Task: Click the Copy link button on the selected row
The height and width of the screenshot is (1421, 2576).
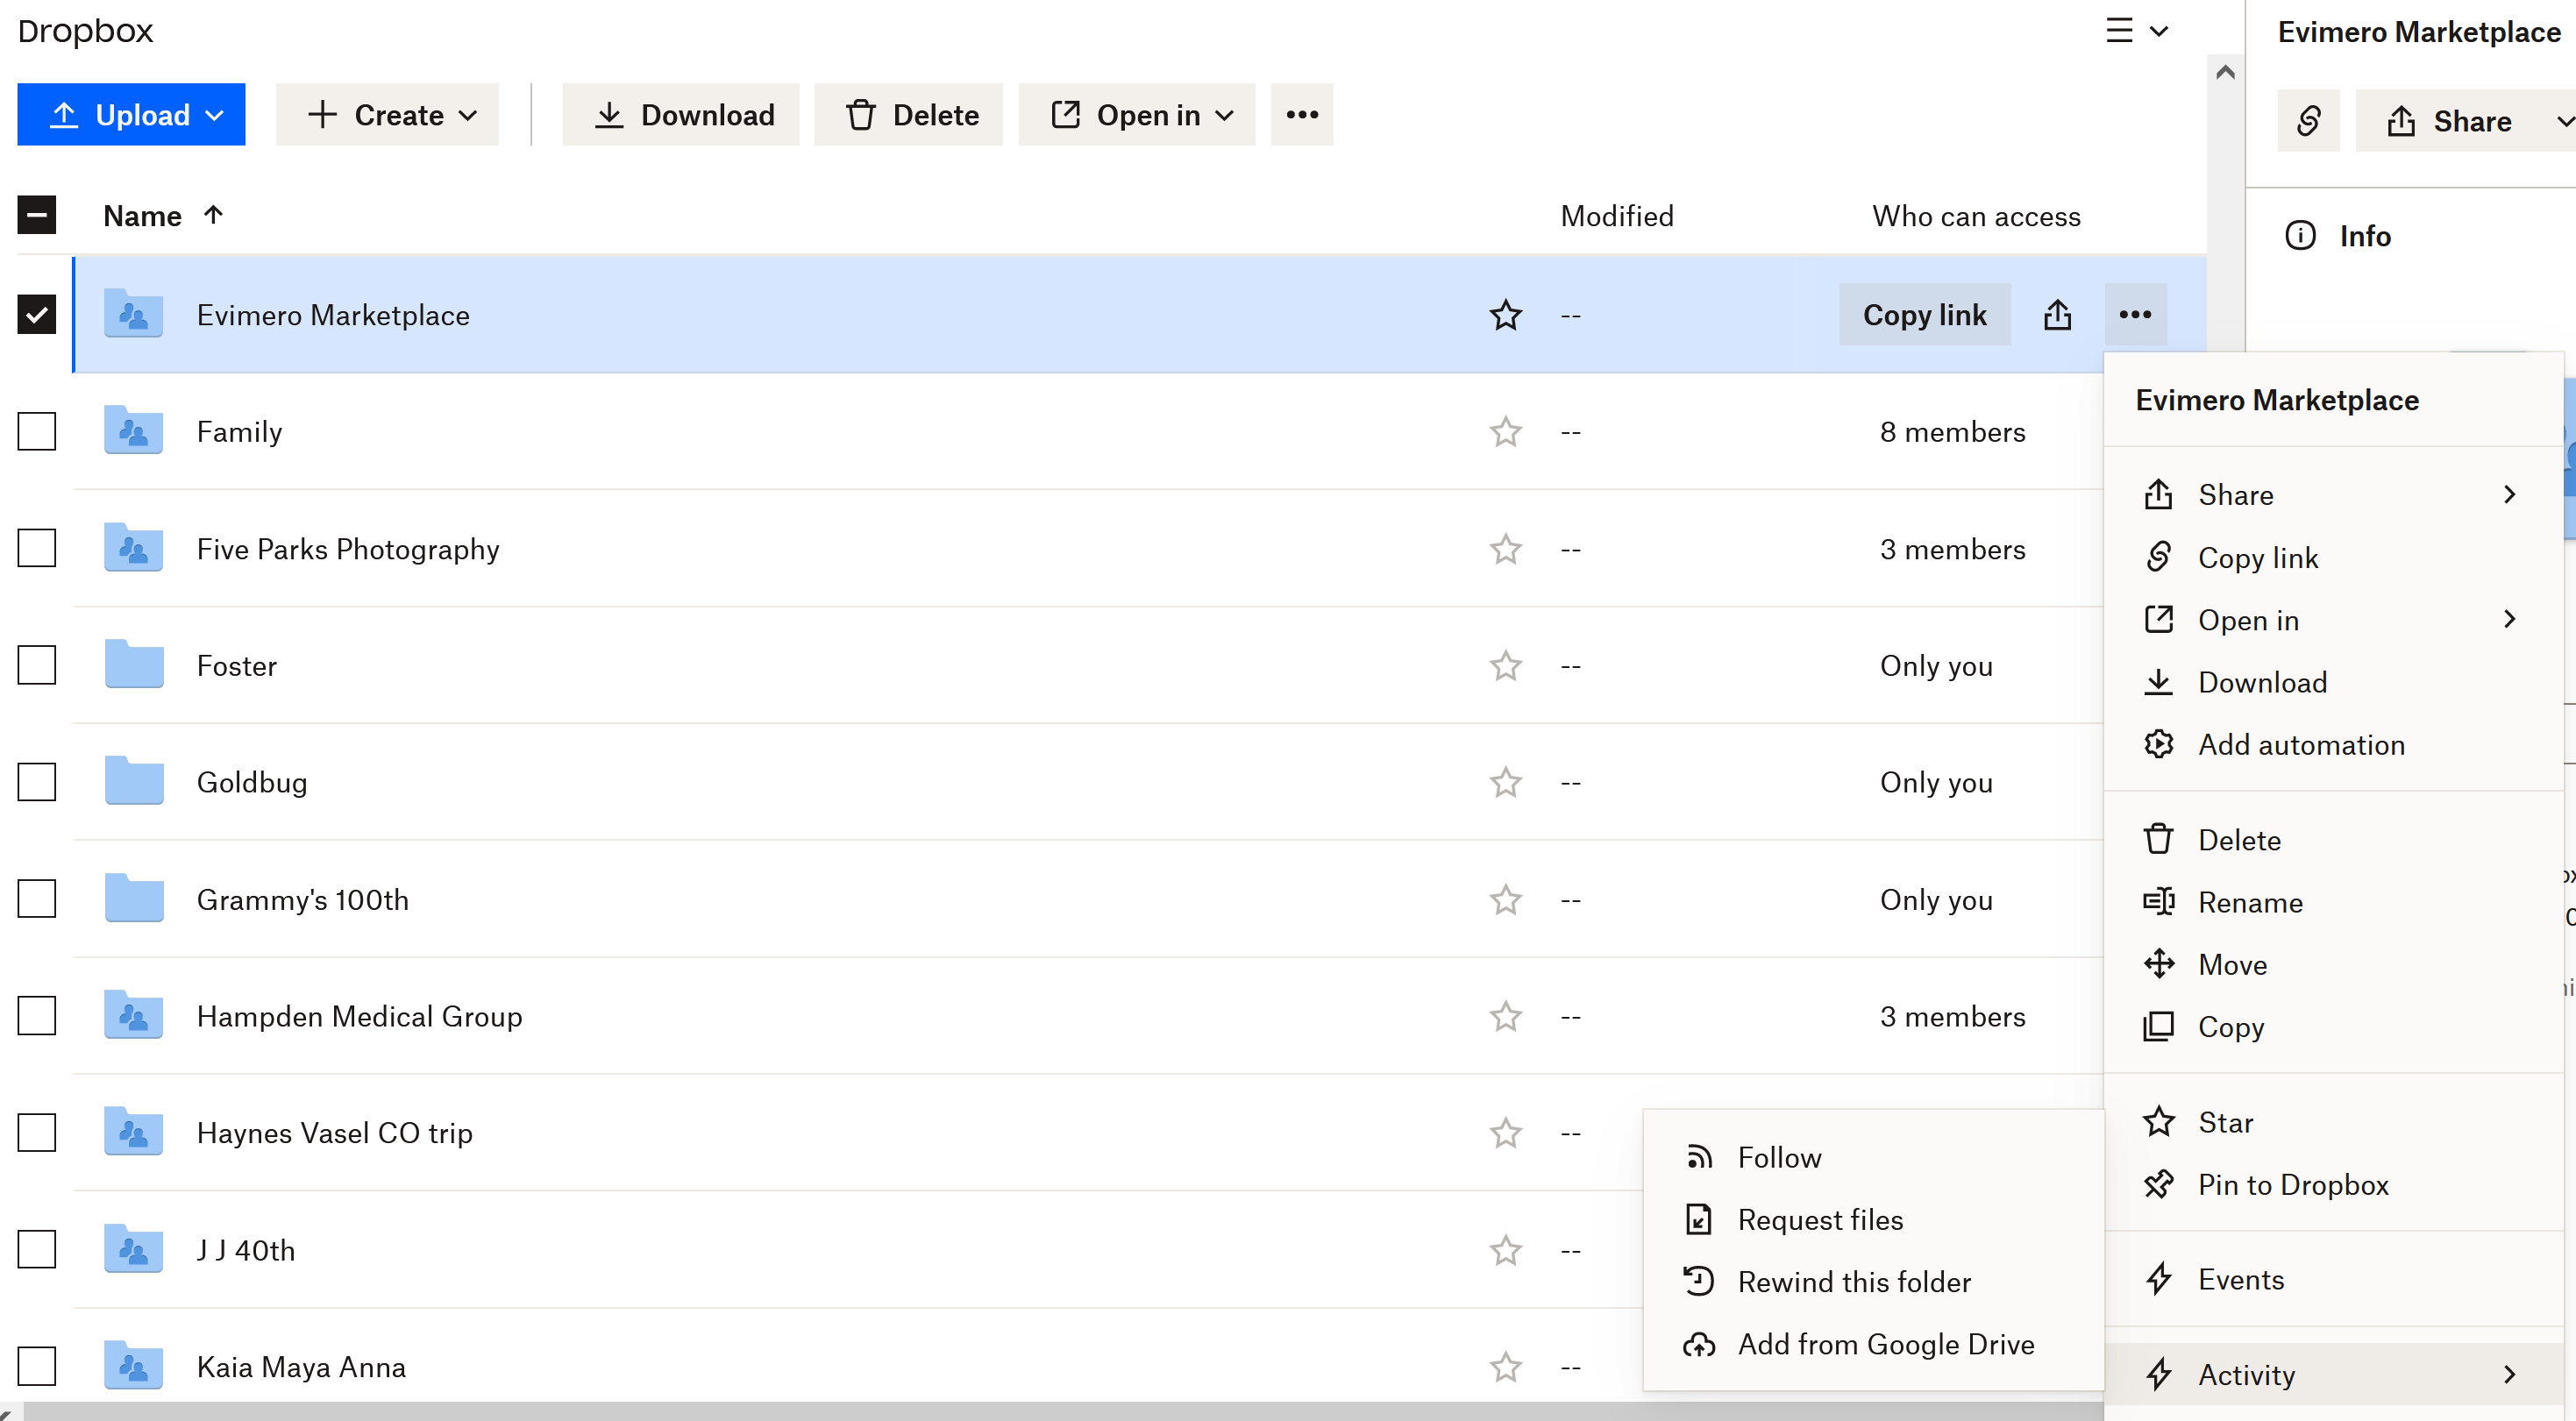Action: coord(1925,315)
